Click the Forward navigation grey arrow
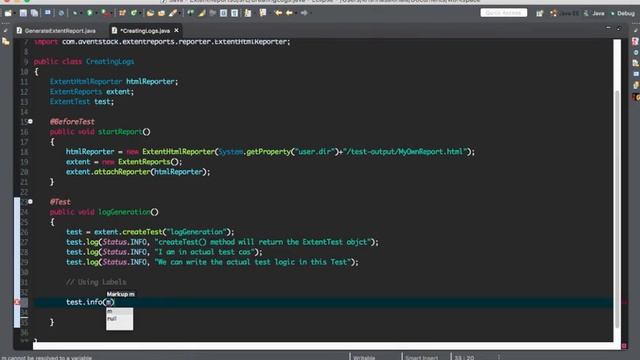 304,13
